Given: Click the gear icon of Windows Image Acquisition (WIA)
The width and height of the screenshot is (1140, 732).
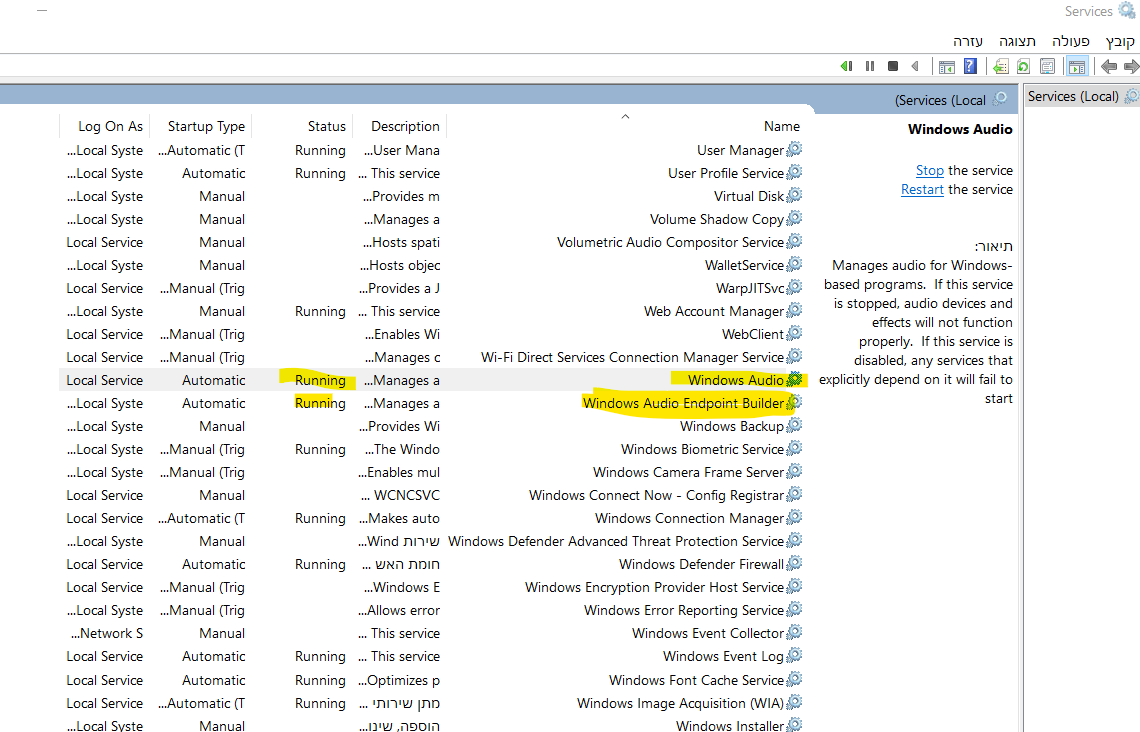Looking at the screenshot, I should [795, 703].
